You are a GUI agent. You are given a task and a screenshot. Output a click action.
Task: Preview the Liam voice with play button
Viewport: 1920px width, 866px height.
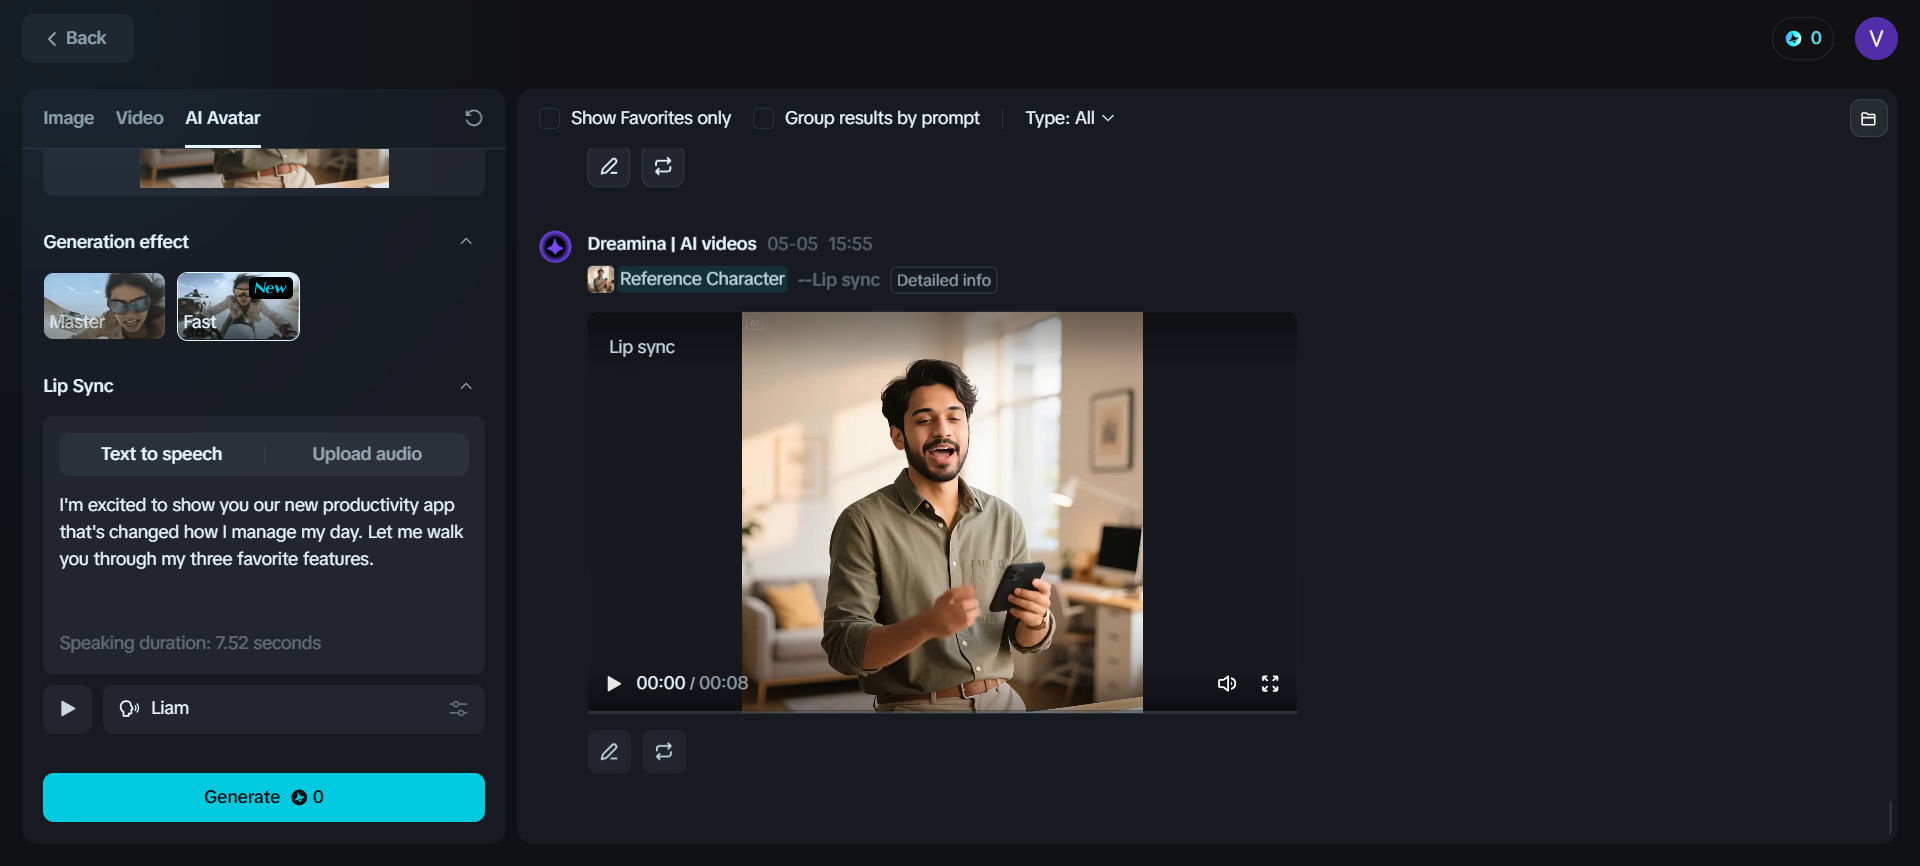pos(68,709)
